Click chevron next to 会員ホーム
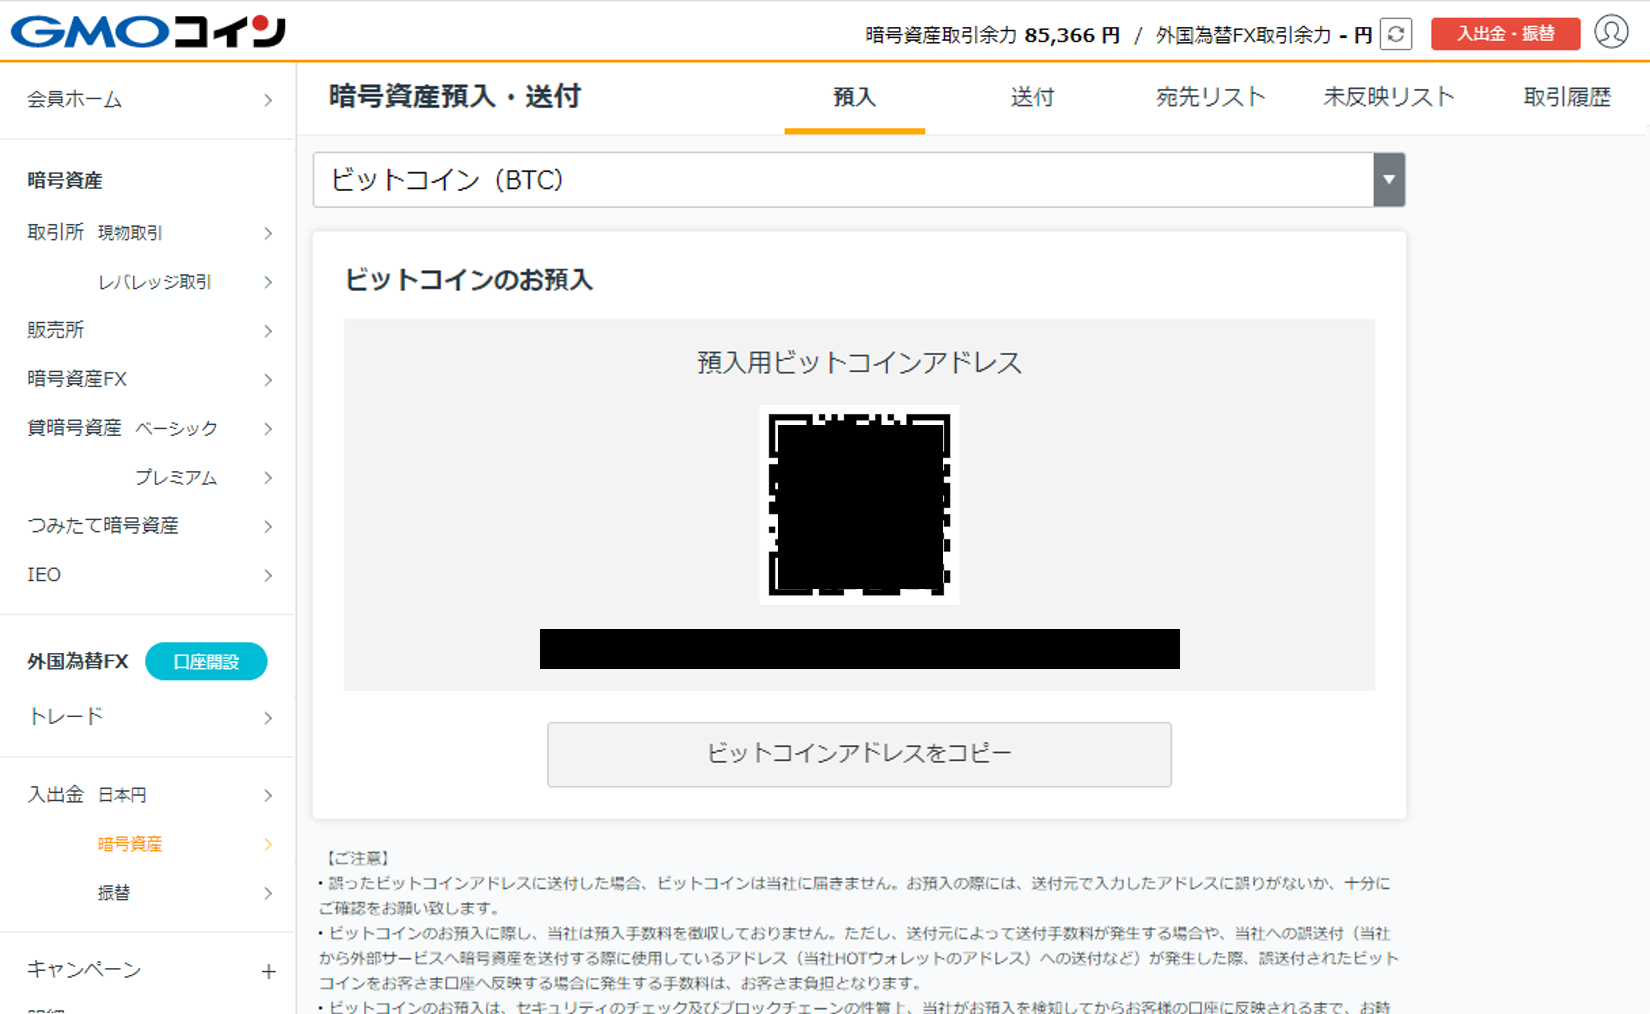This screenshot has height=1014, width=1650. (268, 100)
